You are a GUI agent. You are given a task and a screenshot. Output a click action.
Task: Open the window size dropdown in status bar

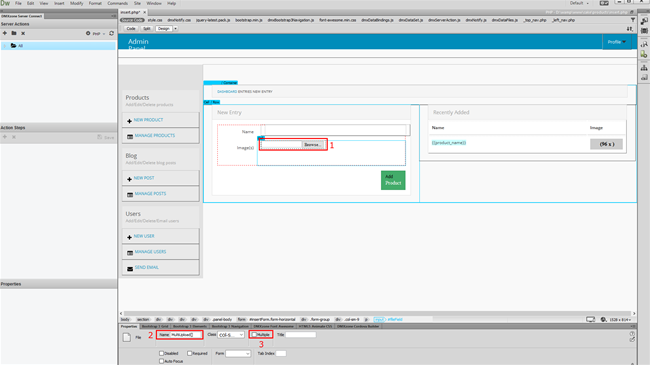tap(621, 319)
